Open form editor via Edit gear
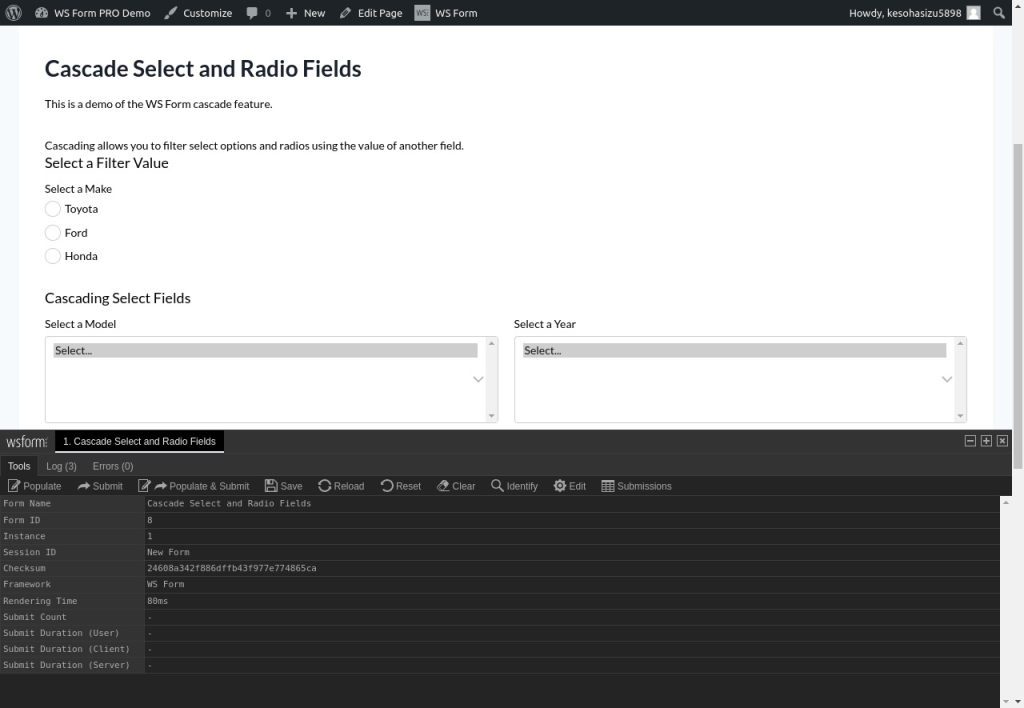This screenshot has width=1024, height=708. click(x=560, y=486)
